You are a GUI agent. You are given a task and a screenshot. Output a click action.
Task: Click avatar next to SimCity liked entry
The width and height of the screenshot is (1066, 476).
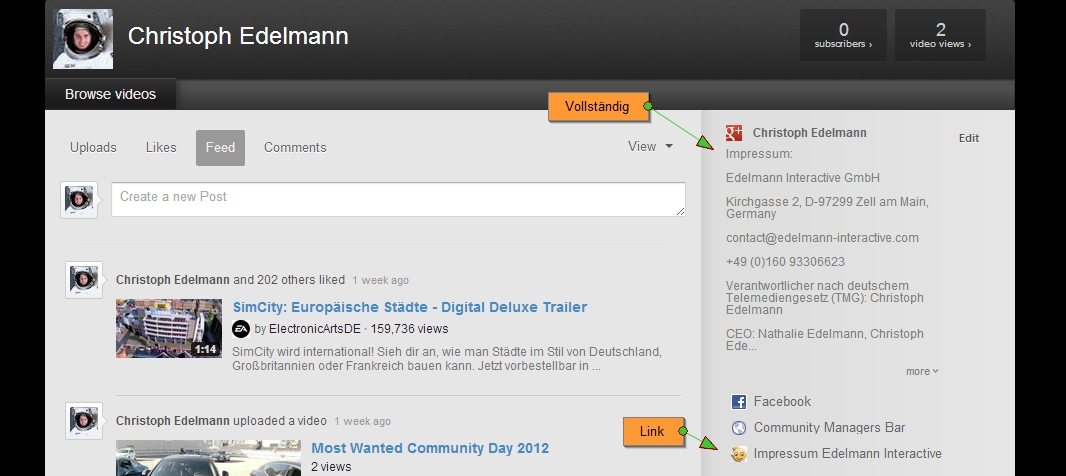[84, 279]
